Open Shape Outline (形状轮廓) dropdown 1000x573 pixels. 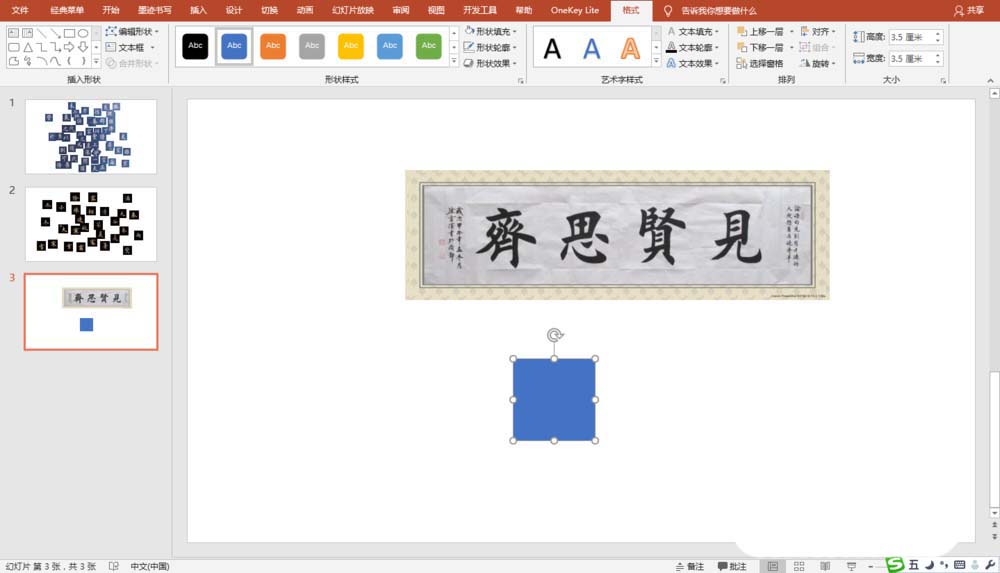click(490, 47)
